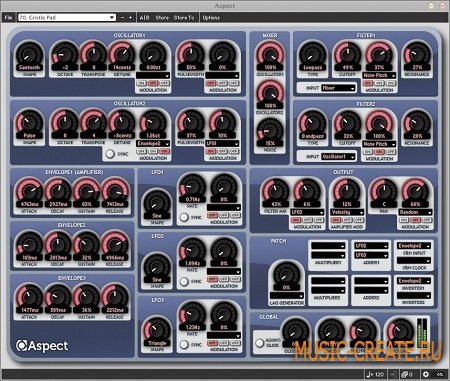Click Oscillator1 Detune knob showing 14cents
The image size is (450, 381).
click(122, 54)
